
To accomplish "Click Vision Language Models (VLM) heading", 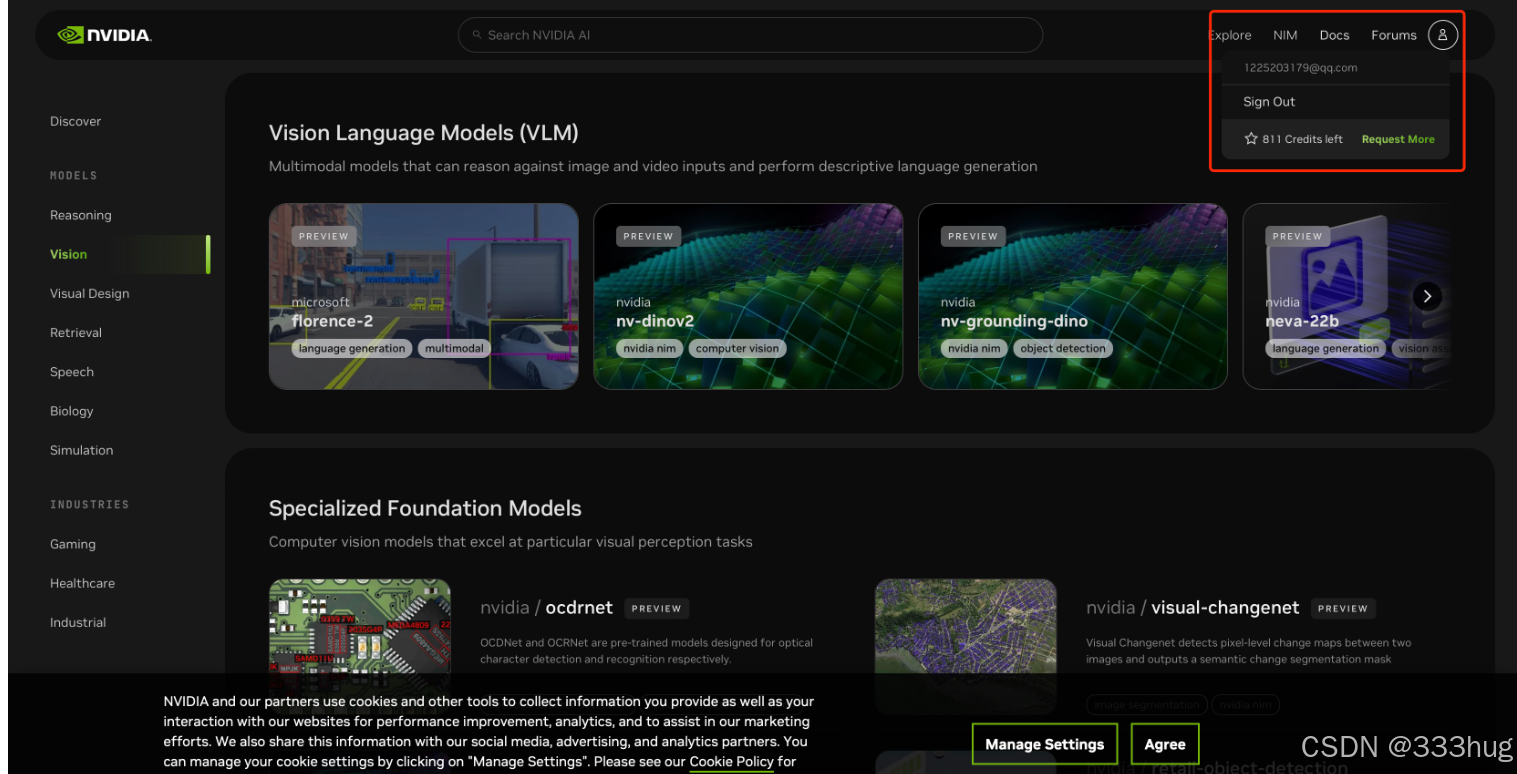I will 424,133.
